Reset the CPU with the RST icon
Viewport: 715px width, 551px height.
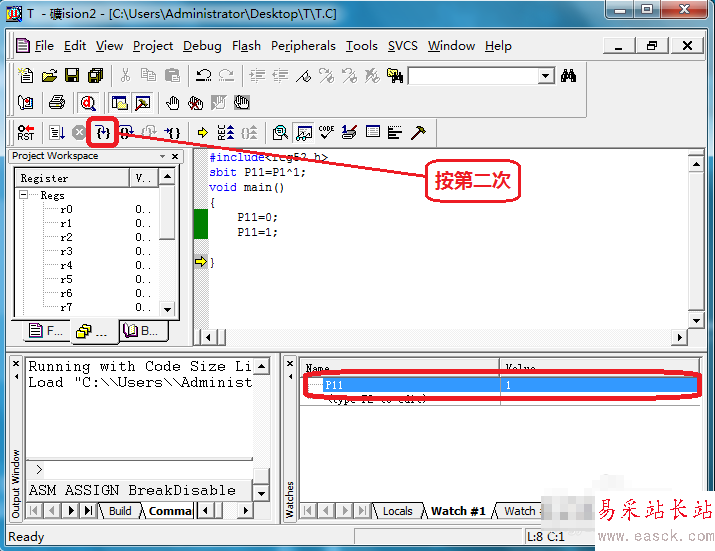click(26, 133)
